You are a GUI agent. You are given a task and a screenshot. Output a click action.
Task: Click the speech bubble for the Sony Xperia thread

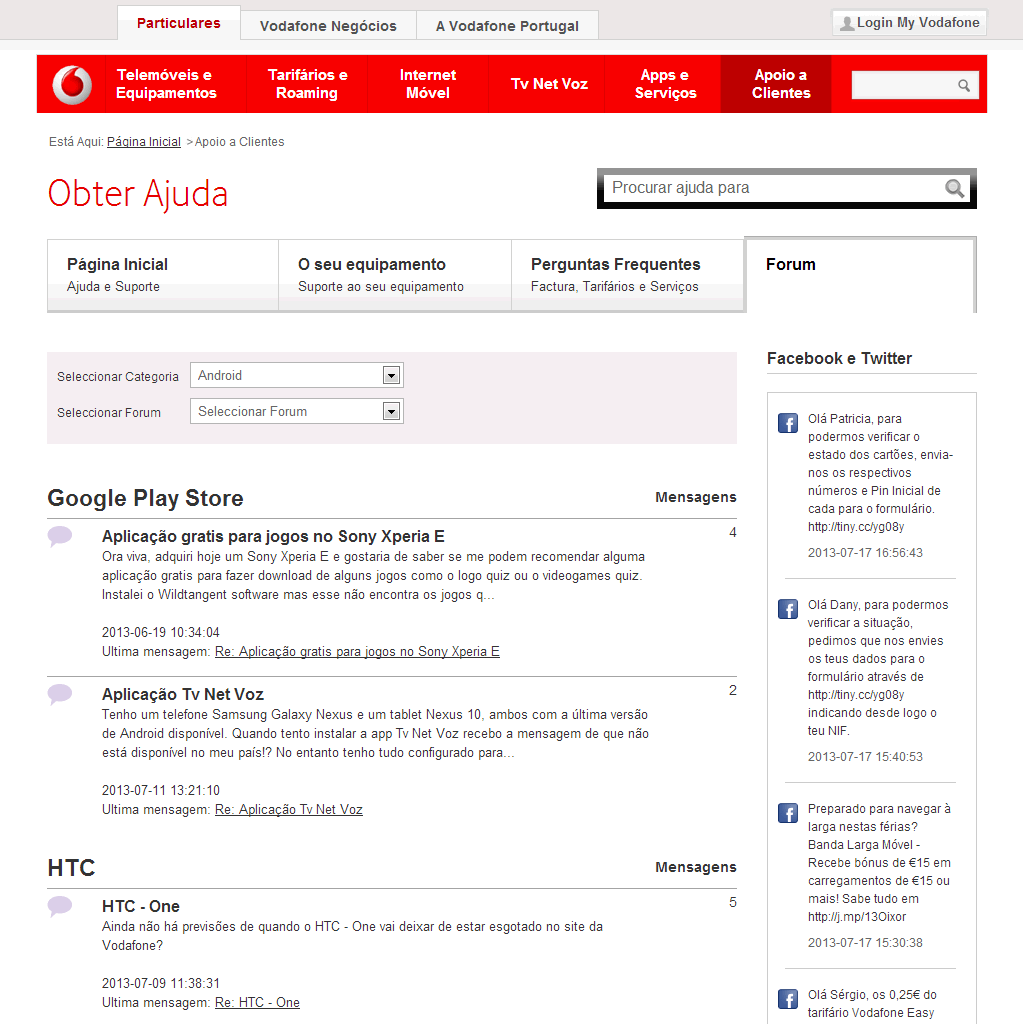click(60, 535)
